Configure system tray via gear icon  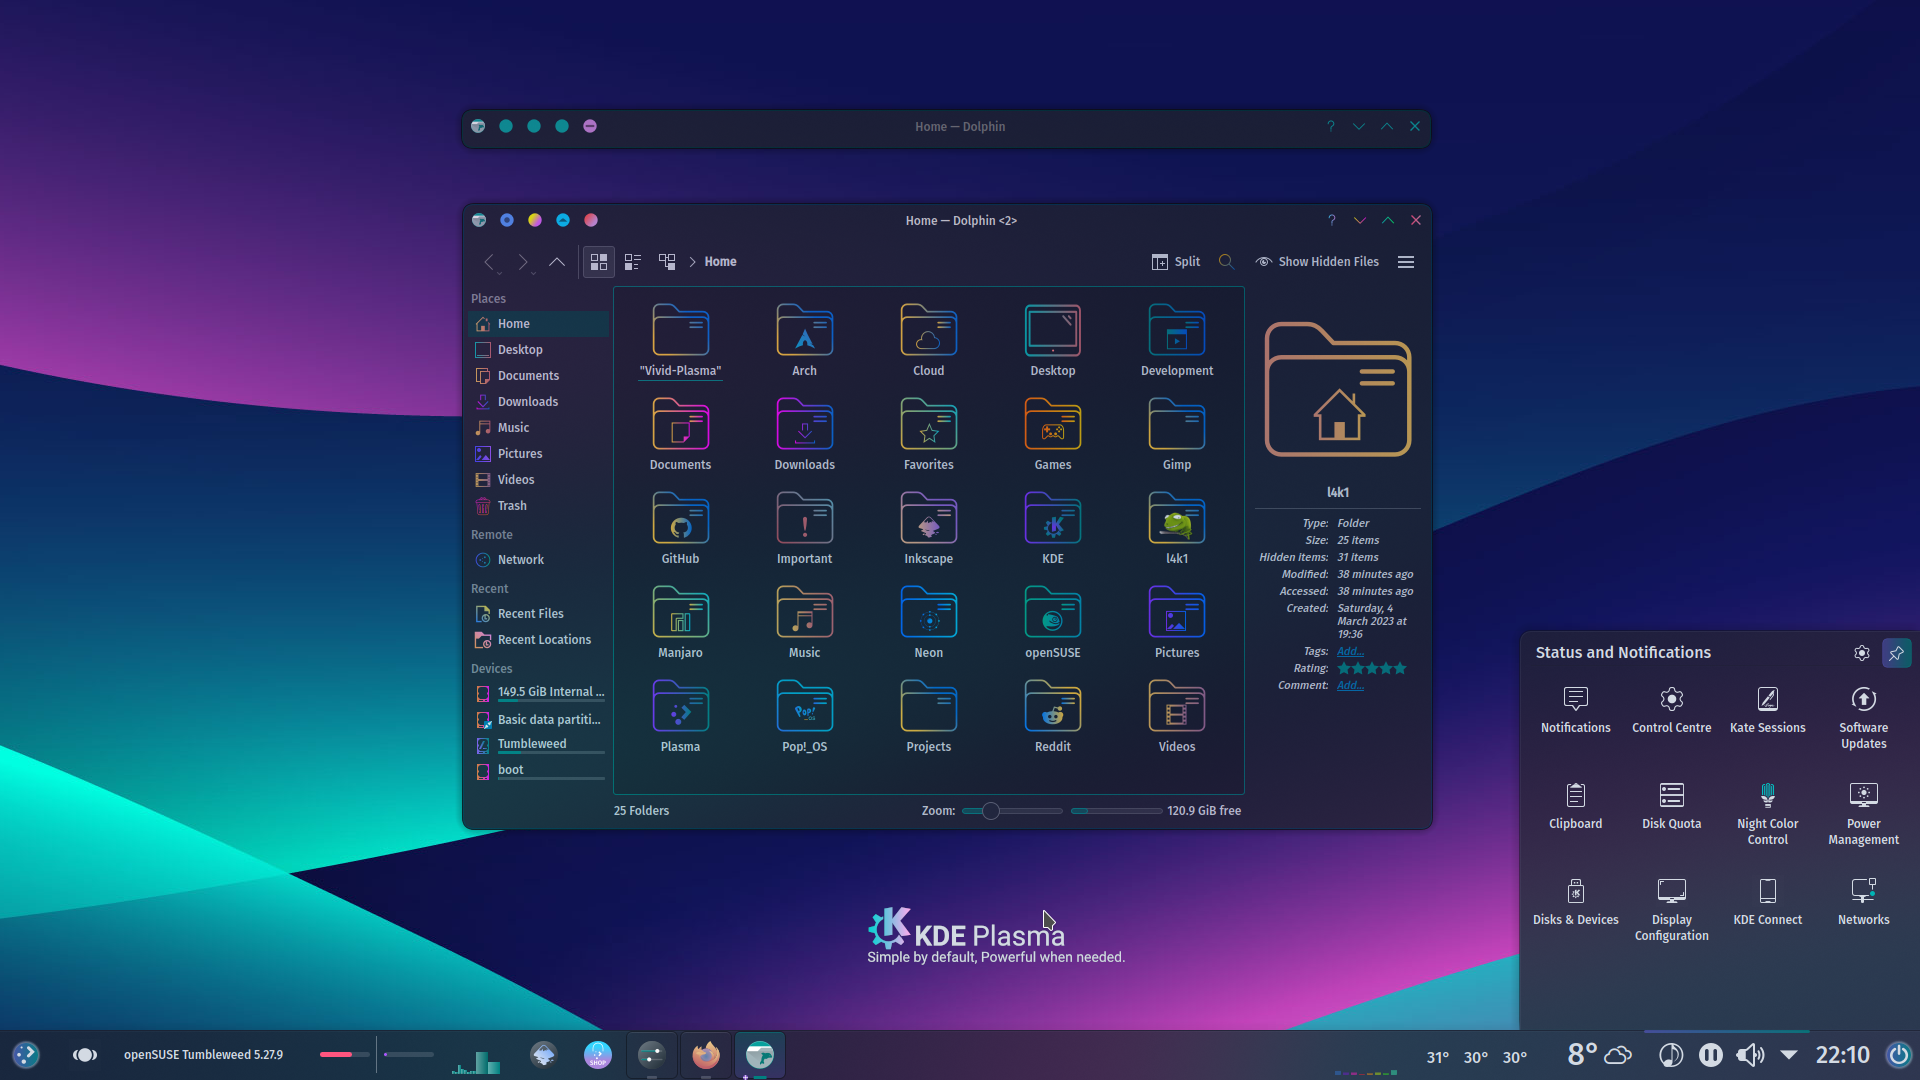click(x=1862, y=653)
